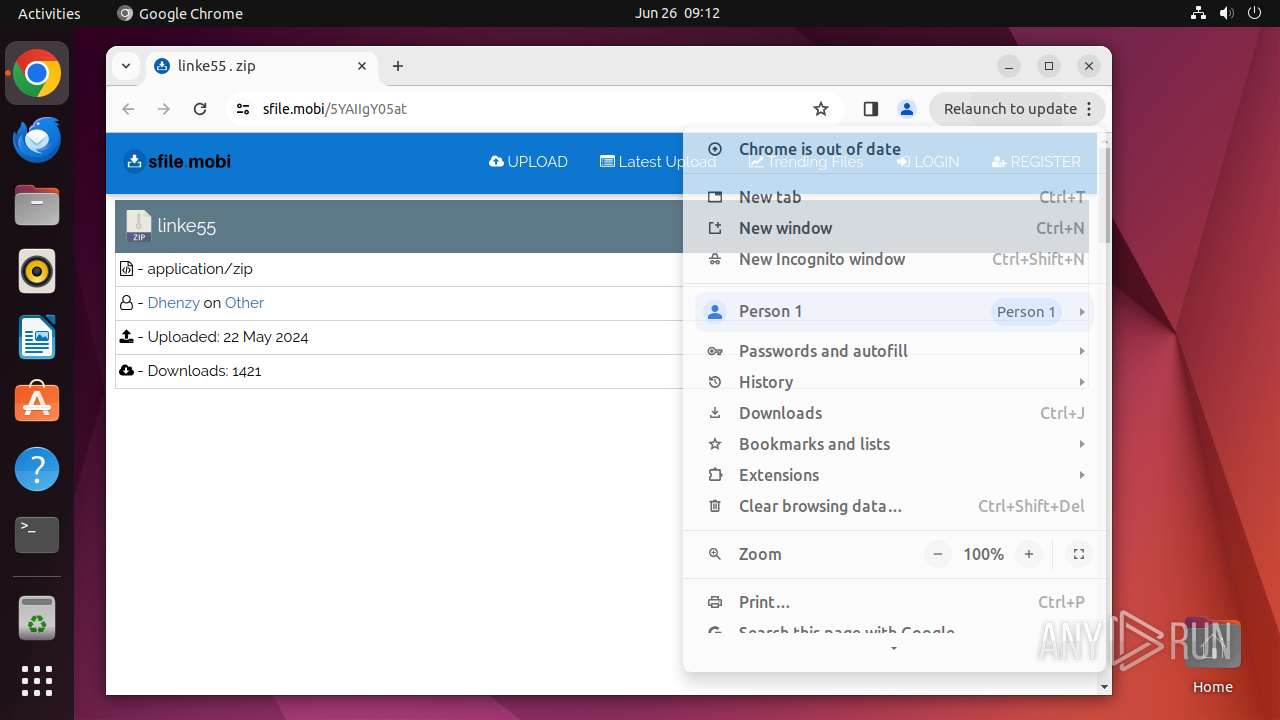Open the power menu icon in the top bar
1280x720 pixels.
[x=1254, y=13]
